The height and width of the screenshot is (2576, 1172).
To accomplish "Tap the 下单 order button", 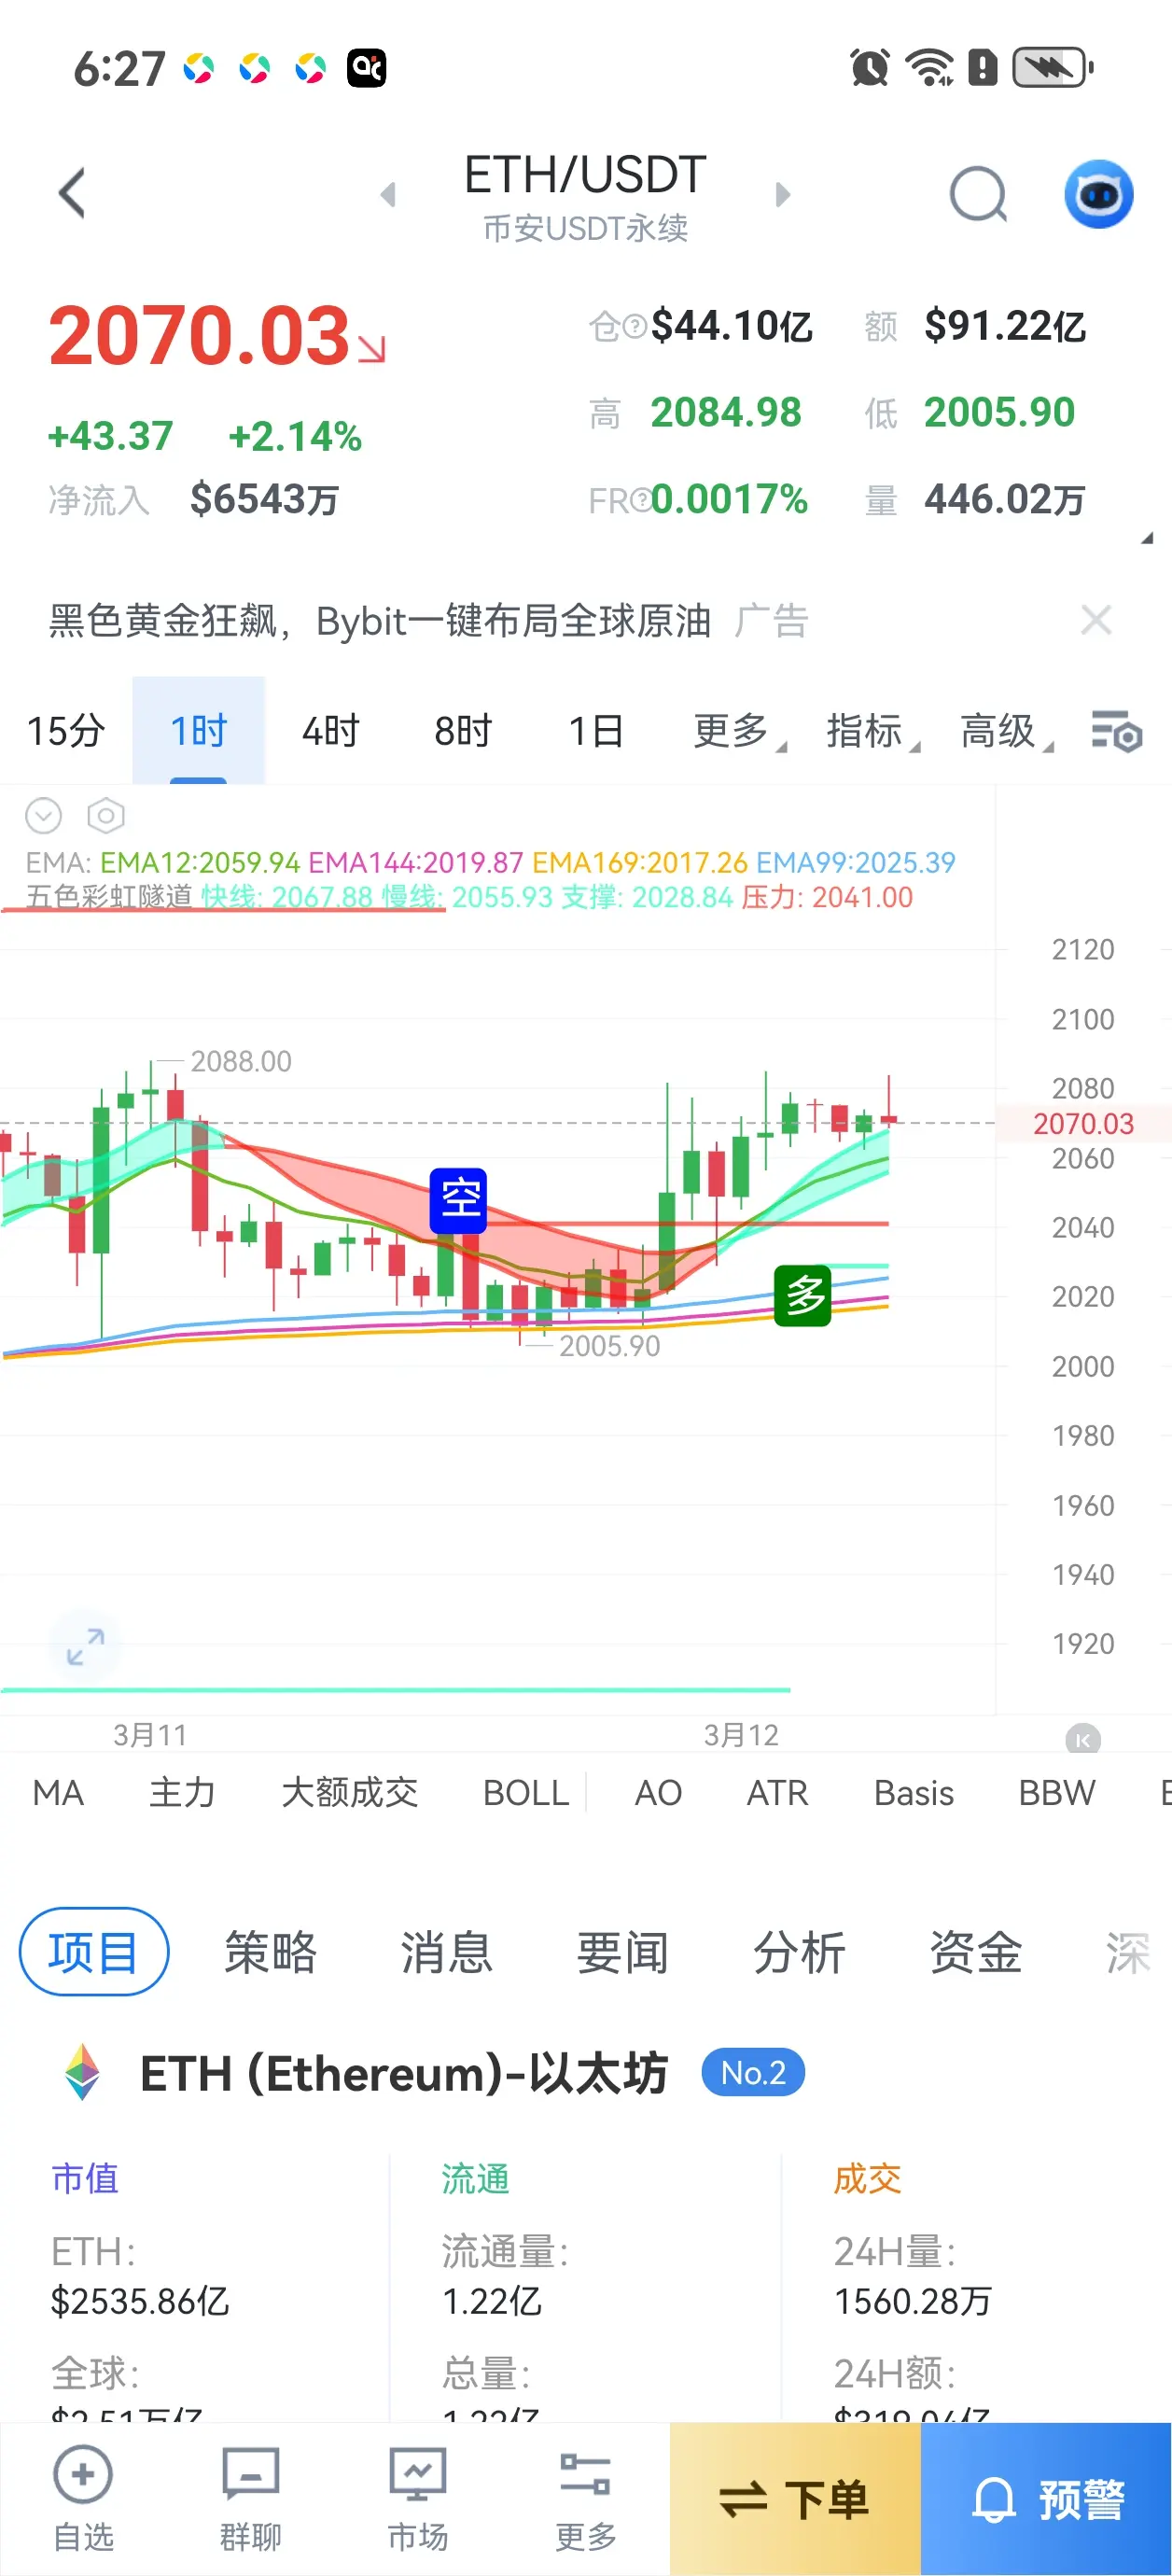I will (x=795, y=2499).
